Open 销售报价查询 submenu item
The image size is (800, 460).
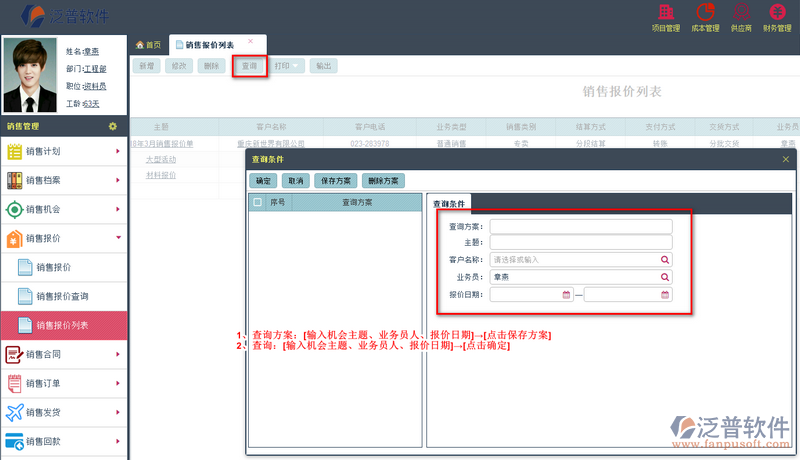pyautogui.click(x=64, y=296)
